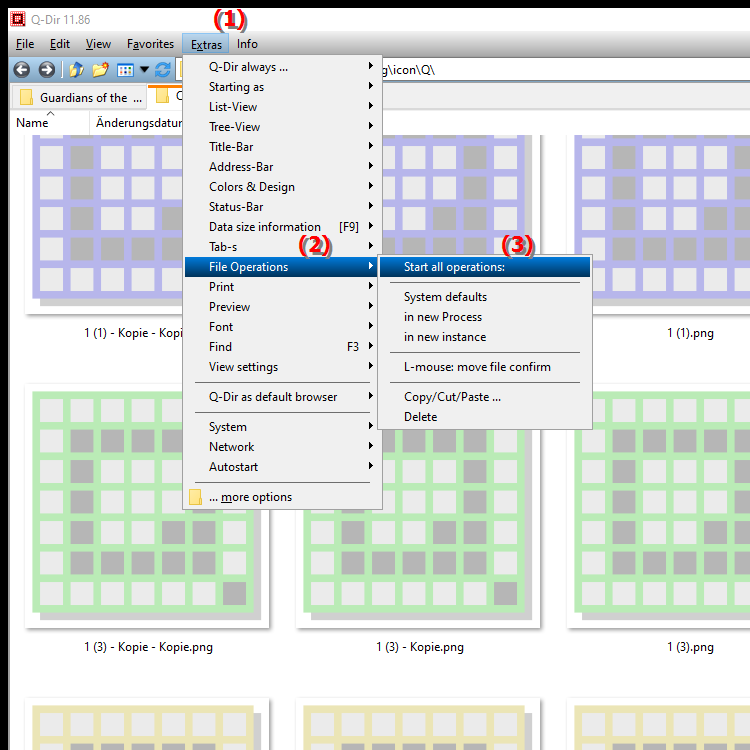This screenshot has width=750, height=750.
Task: Toggle L-mouse: move file confirm
Action: 485,367
